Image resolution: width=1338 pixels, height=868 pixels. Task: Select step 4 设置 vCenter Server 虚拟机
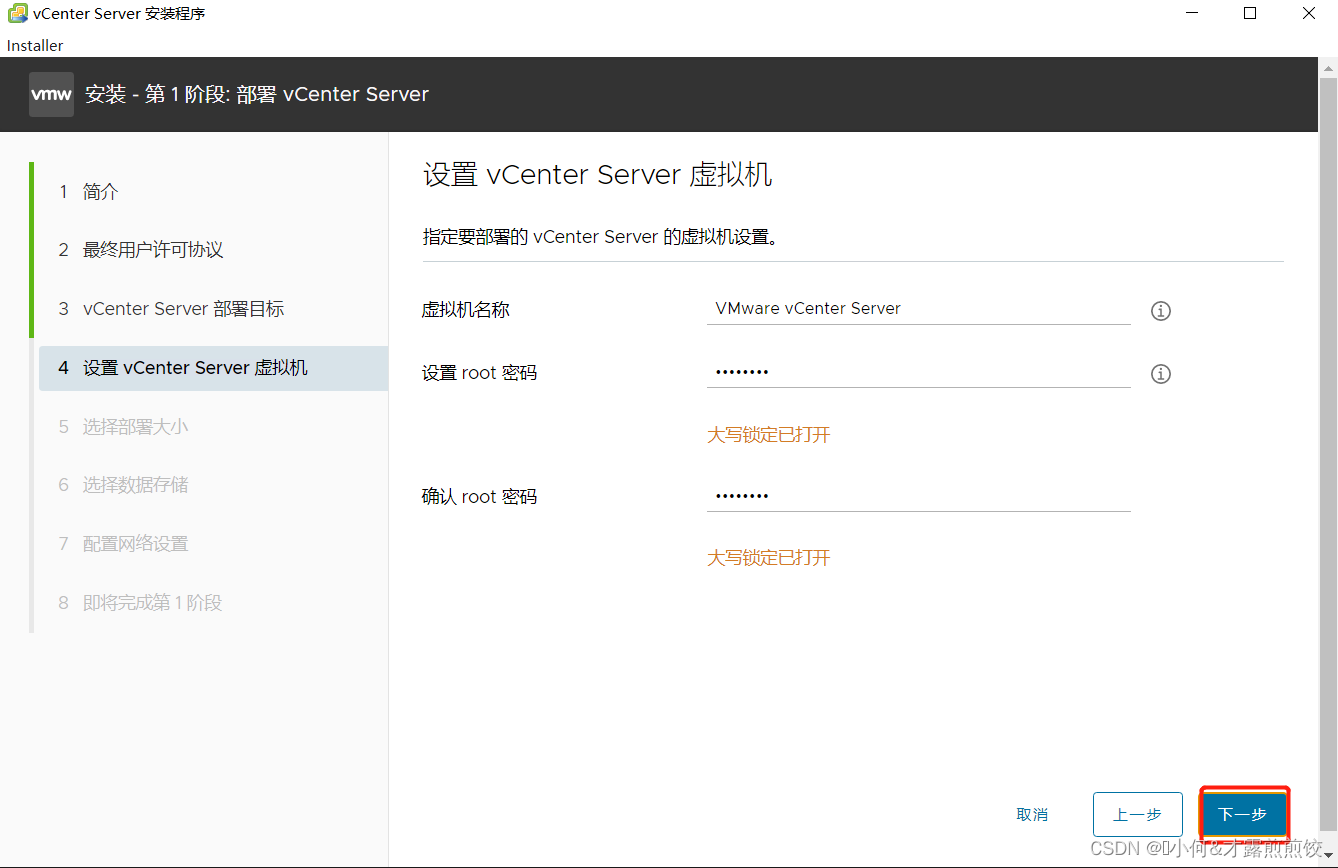point(213,368)
